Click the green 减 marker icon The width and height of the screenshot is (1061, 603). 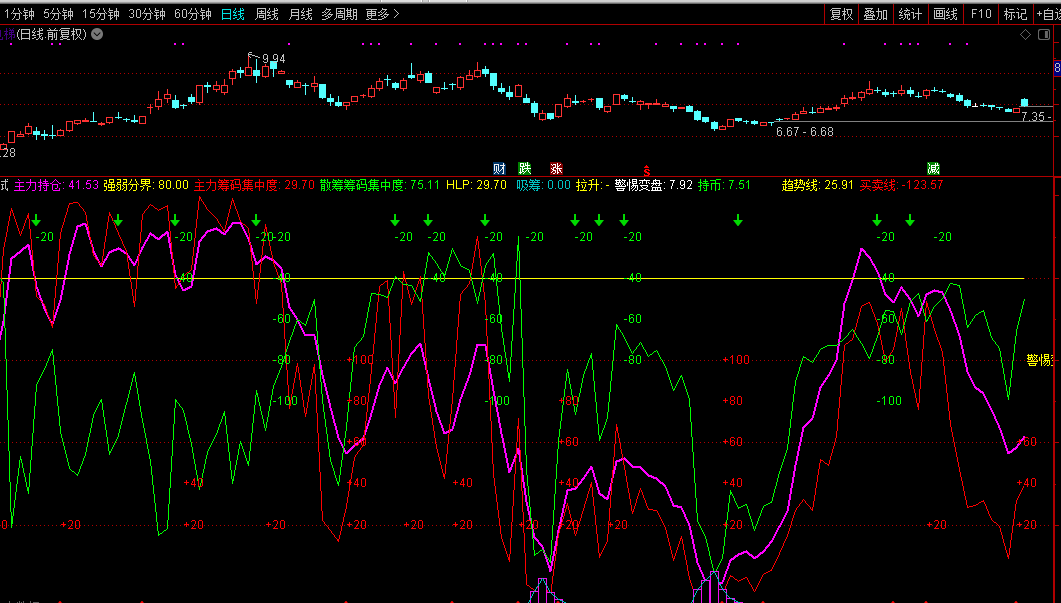pyautogui.click(x=933, y=168)
